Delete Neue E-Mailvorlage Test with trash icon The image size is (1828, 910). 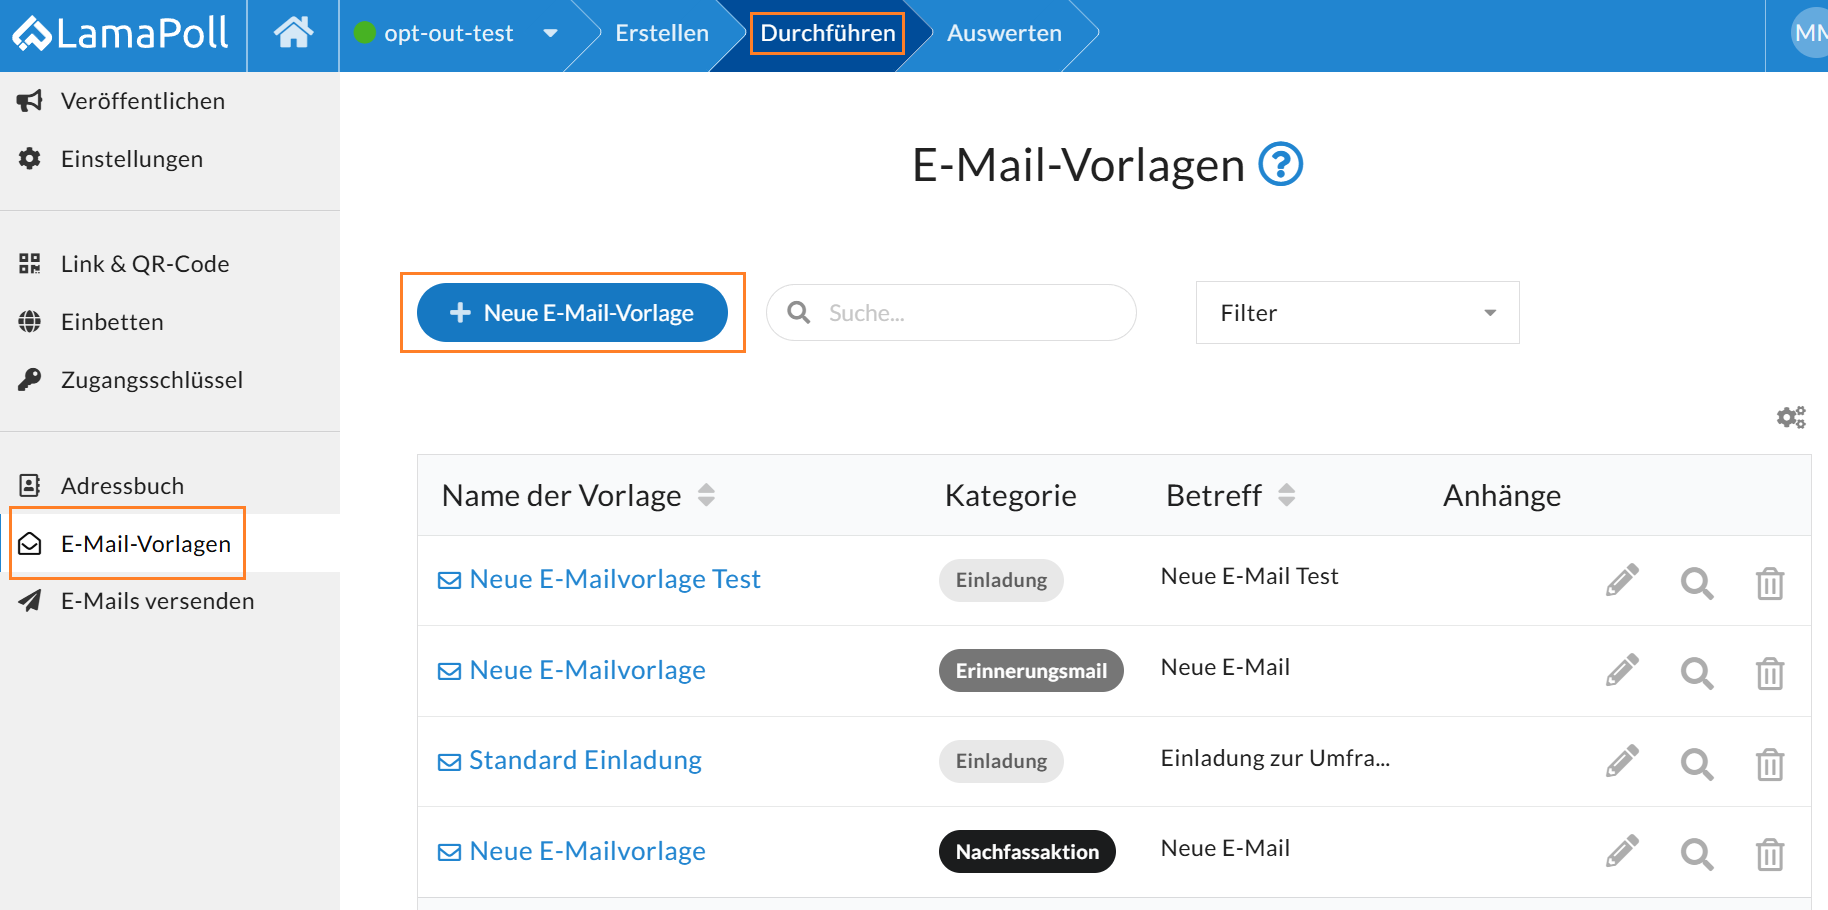point(1770,583)
